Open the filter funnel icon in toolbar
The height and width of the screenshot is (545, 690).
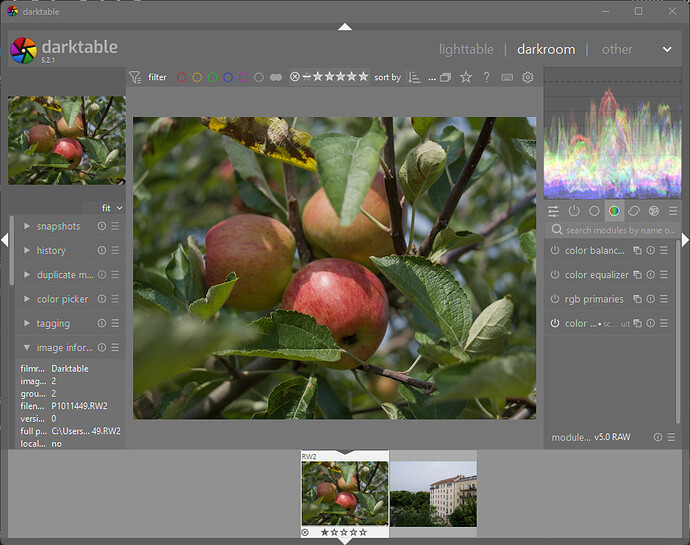click(x=135, y=77)
